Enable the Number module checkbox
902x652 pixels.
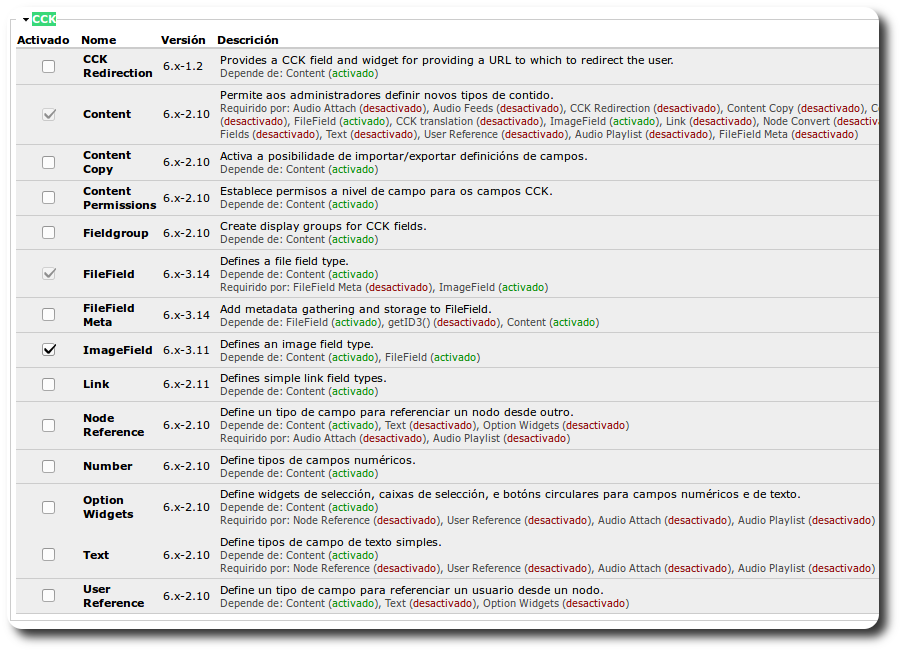(x=49, y=466)
